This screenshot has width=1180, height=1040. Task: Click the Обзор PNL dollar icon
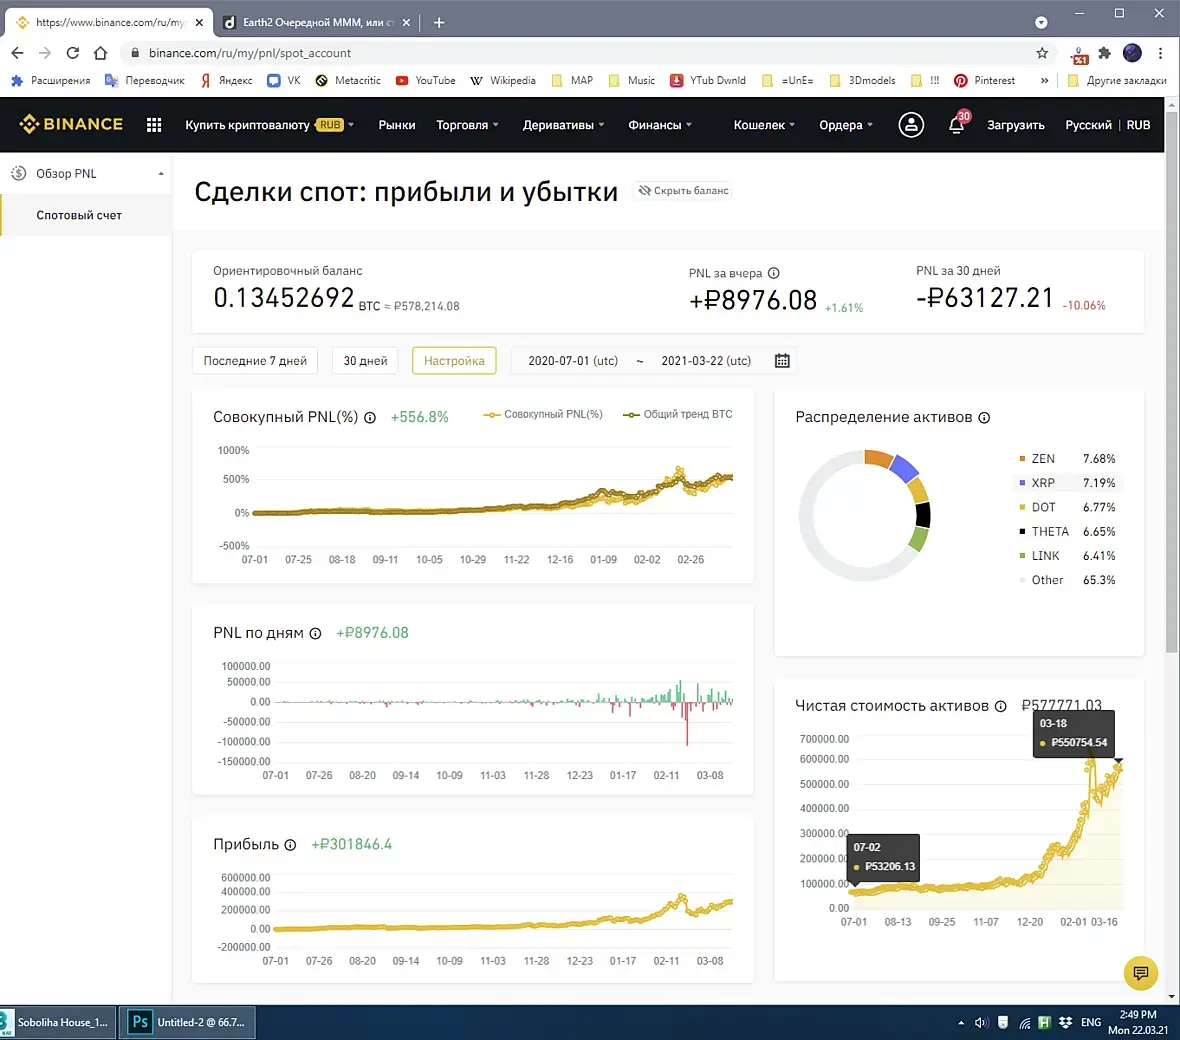(x=19, y=173)
